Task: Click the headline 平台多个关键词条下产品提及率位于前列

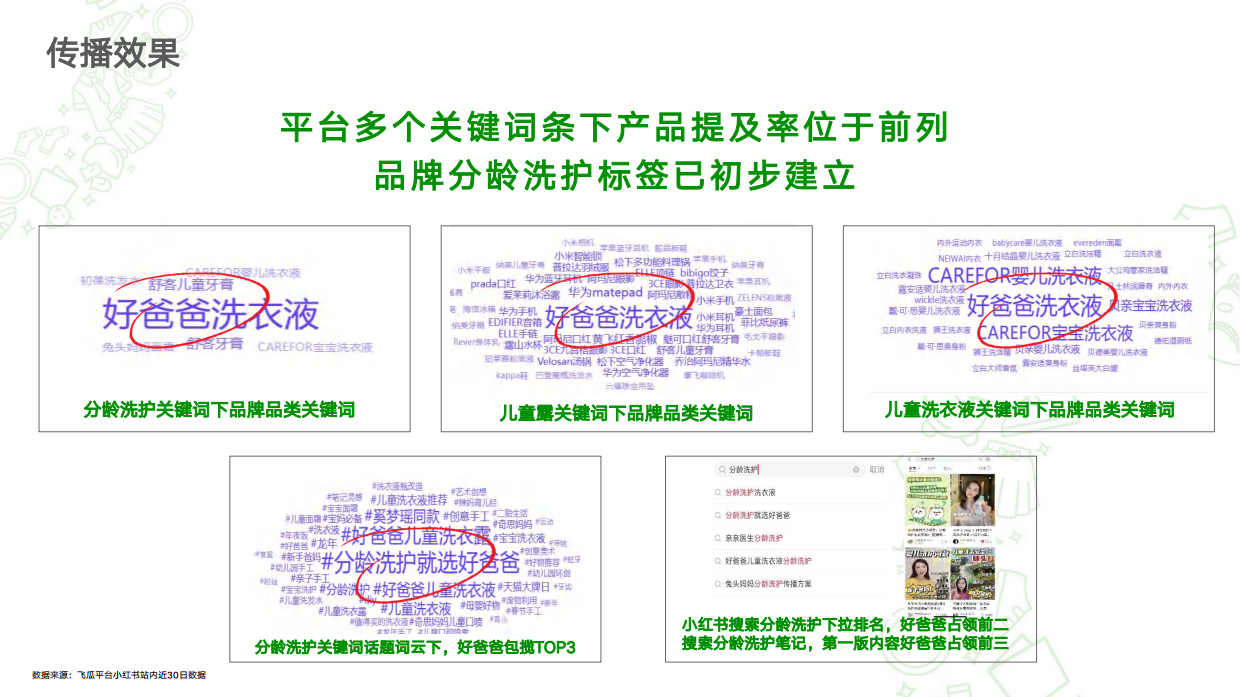Action: [614, 128]
